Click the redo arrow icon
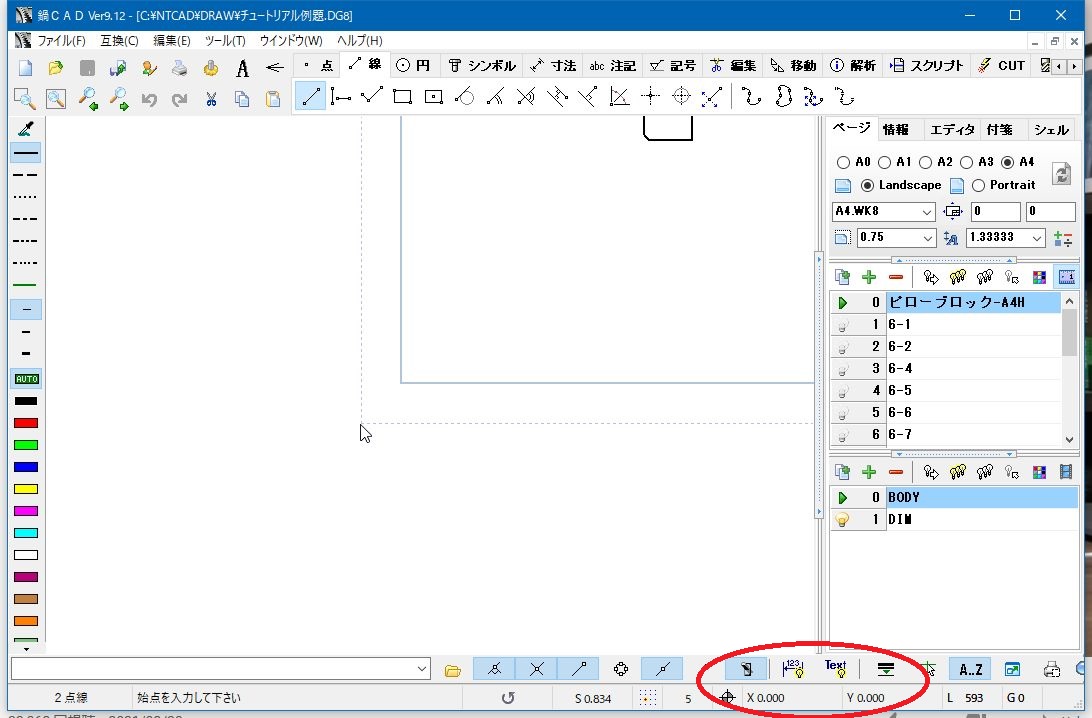1092x718 pixels. click(180, 99)
